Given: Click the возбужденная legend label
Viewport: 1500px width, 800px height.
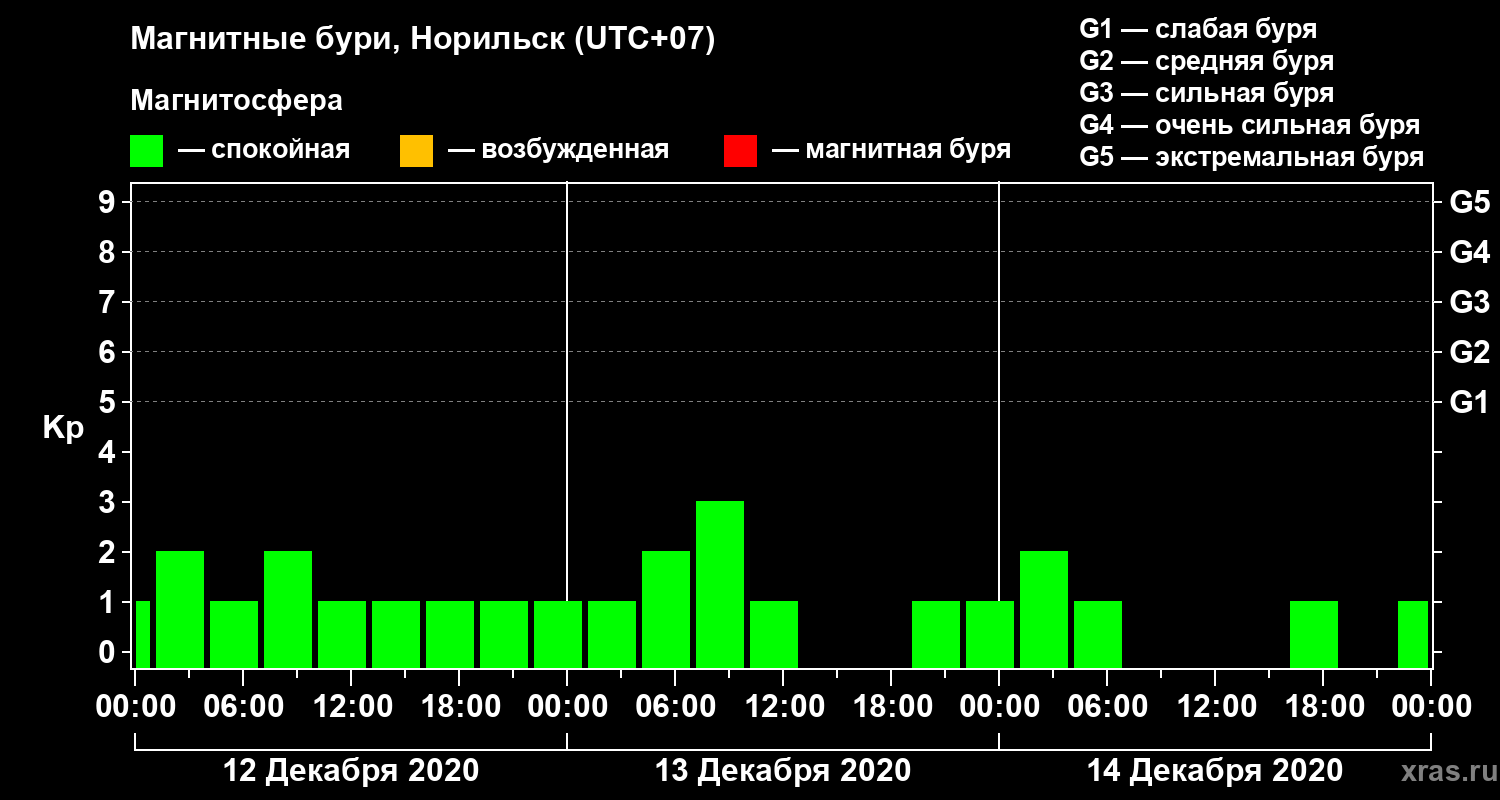Looking at the screenshot, I should pos(575,150).
